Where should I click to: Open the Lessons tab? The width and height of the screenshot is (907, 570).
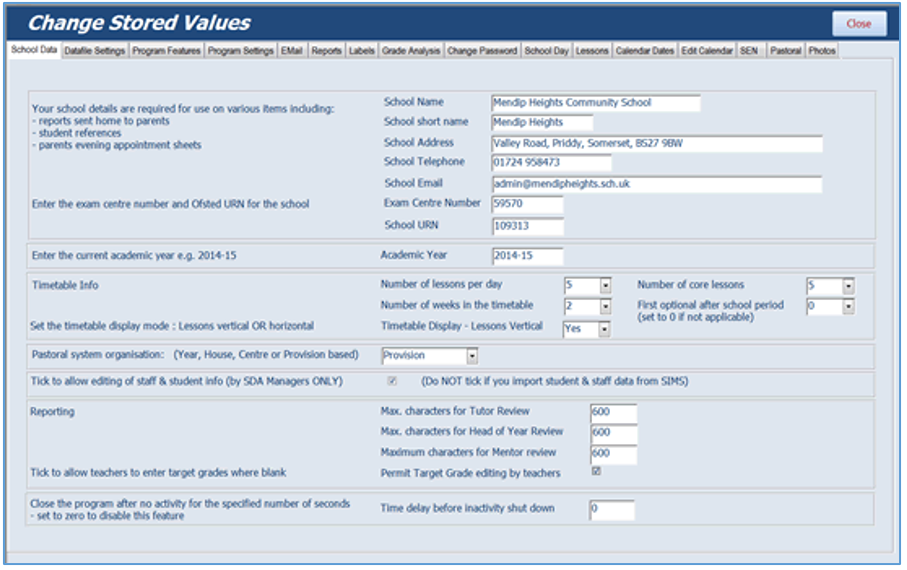tap(592, 51)
